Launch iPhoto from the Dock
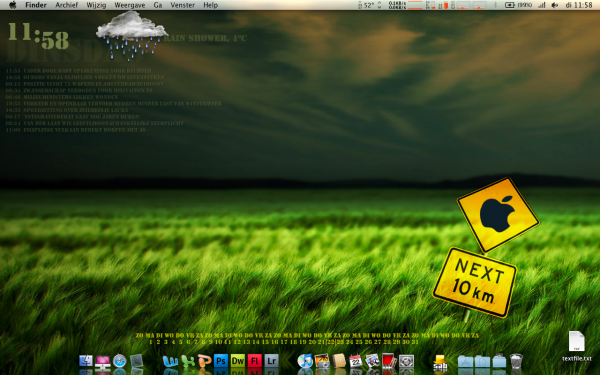The height and width of the screenshot is (375, 600). tap(322, 361)
